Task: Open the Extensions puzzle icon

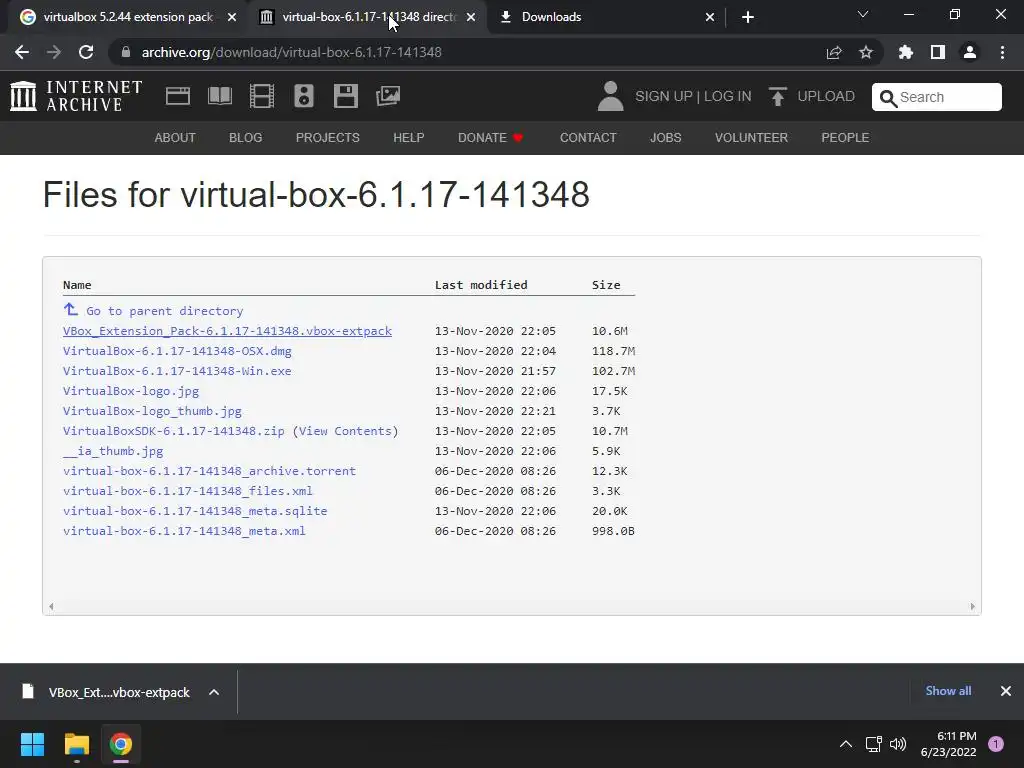Action: click(906, 52)
